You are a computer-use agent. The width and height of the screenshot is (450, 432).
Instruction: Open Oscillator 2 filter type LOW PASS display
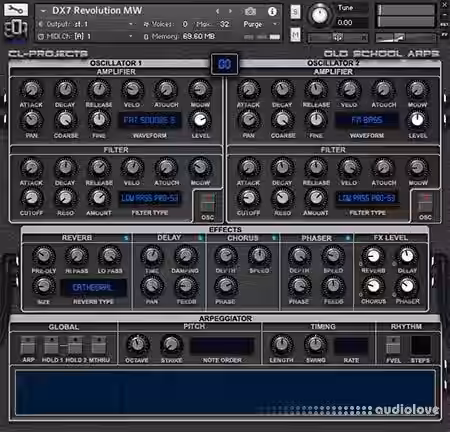pyautogui.click(x=367, y=199)
